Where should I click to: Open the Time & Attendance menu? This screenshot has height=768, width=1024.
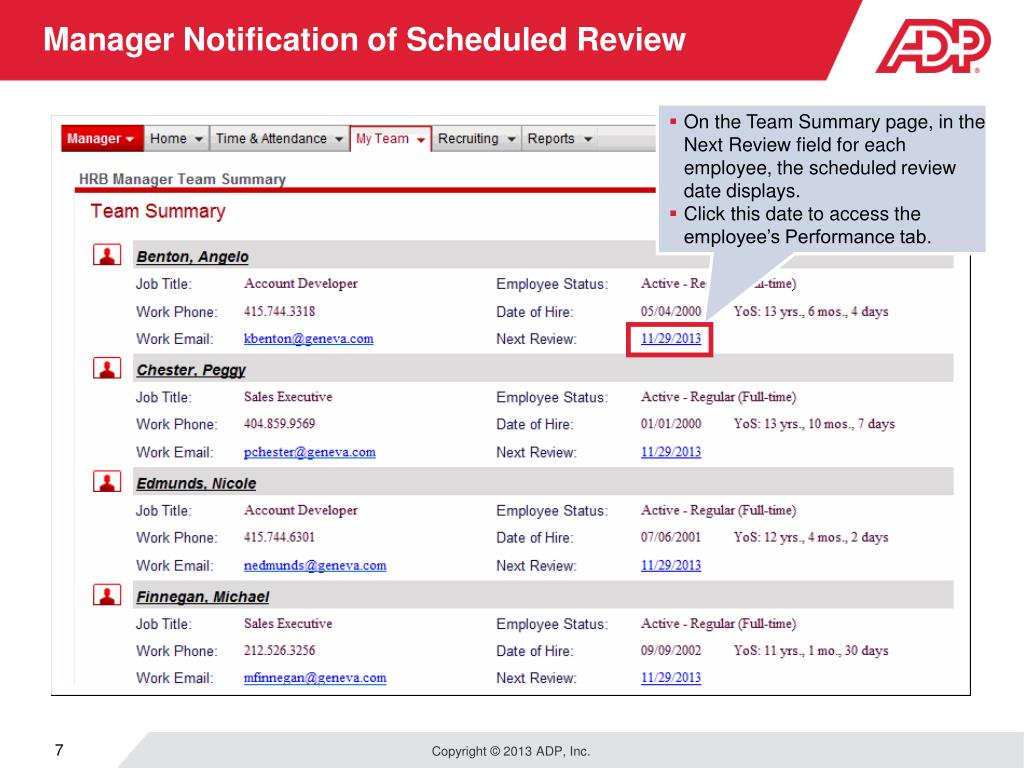(280, 138)
